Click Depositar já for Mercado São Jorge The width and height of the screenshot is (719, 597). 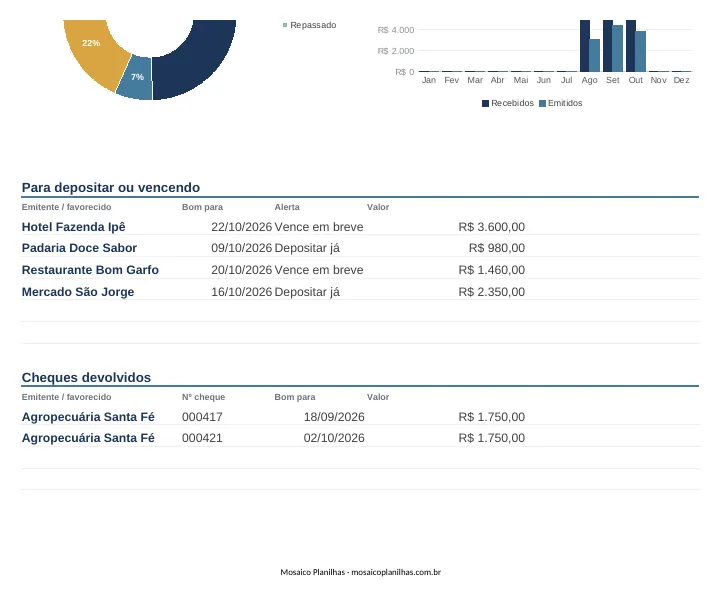click(x=307, y=292)
